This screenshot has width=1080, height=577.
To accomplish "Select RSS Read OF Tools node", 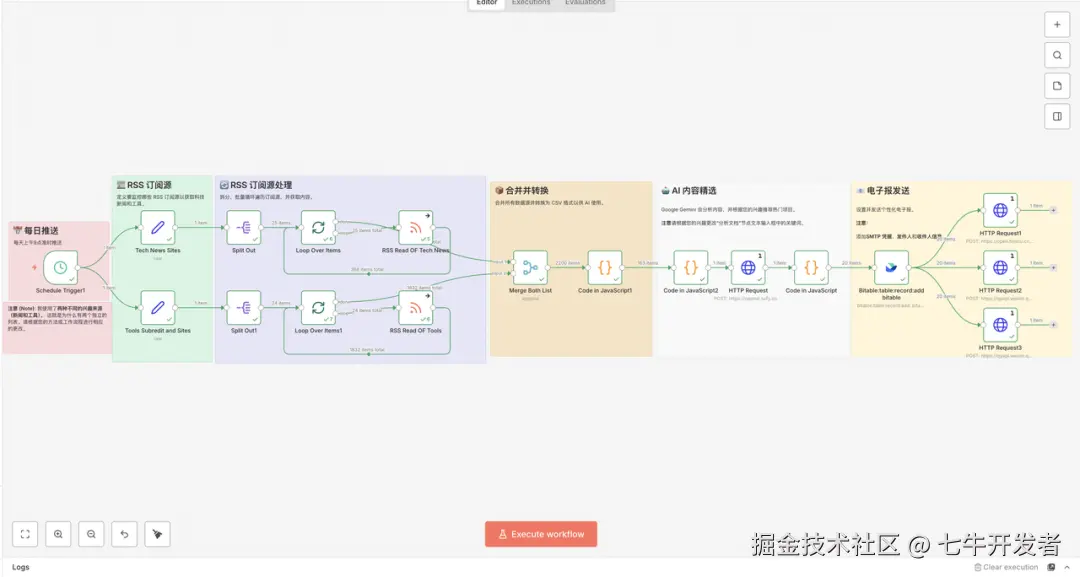I will tap(415, 307).
